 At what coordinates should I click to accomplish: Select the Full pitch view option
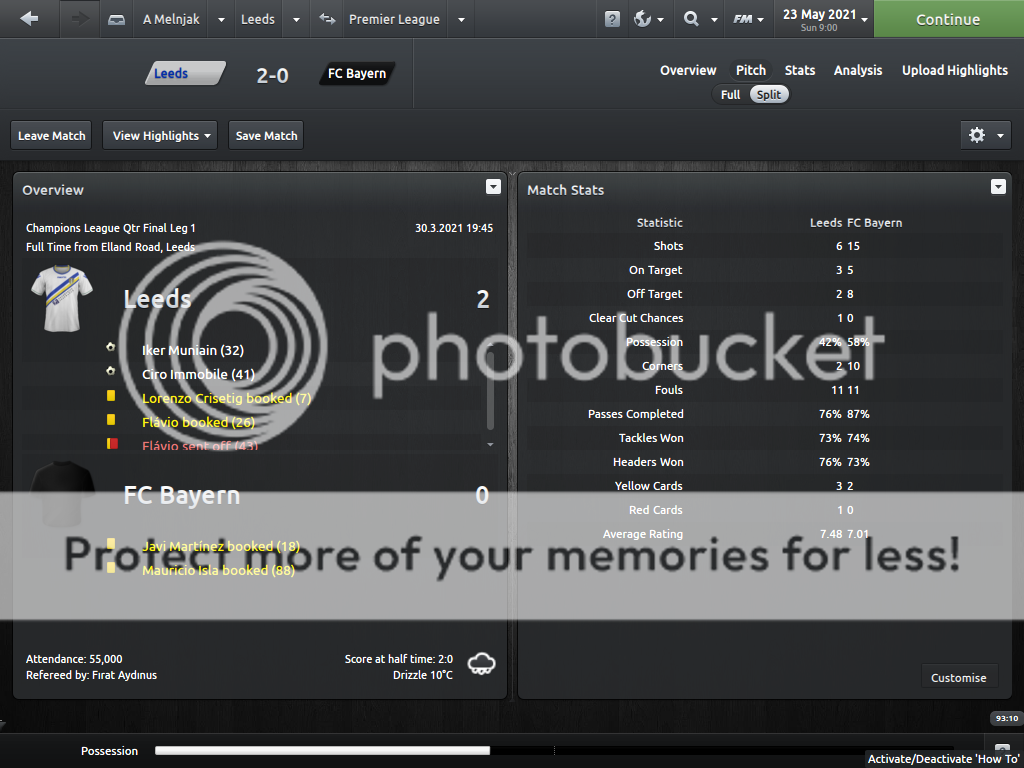(x=730, y=94)
